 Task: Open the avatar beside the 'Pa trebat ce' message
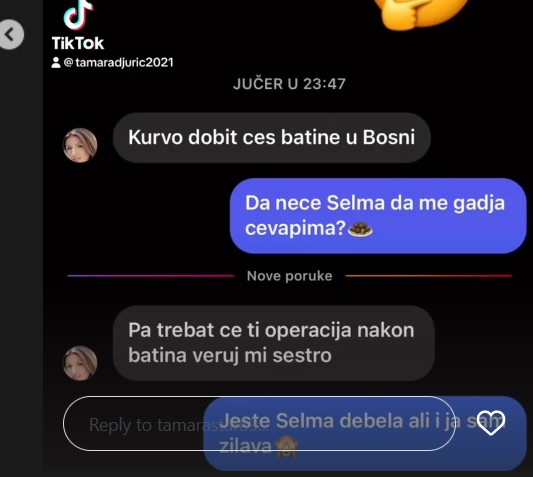pyautogui.click(x=80, y=363)
